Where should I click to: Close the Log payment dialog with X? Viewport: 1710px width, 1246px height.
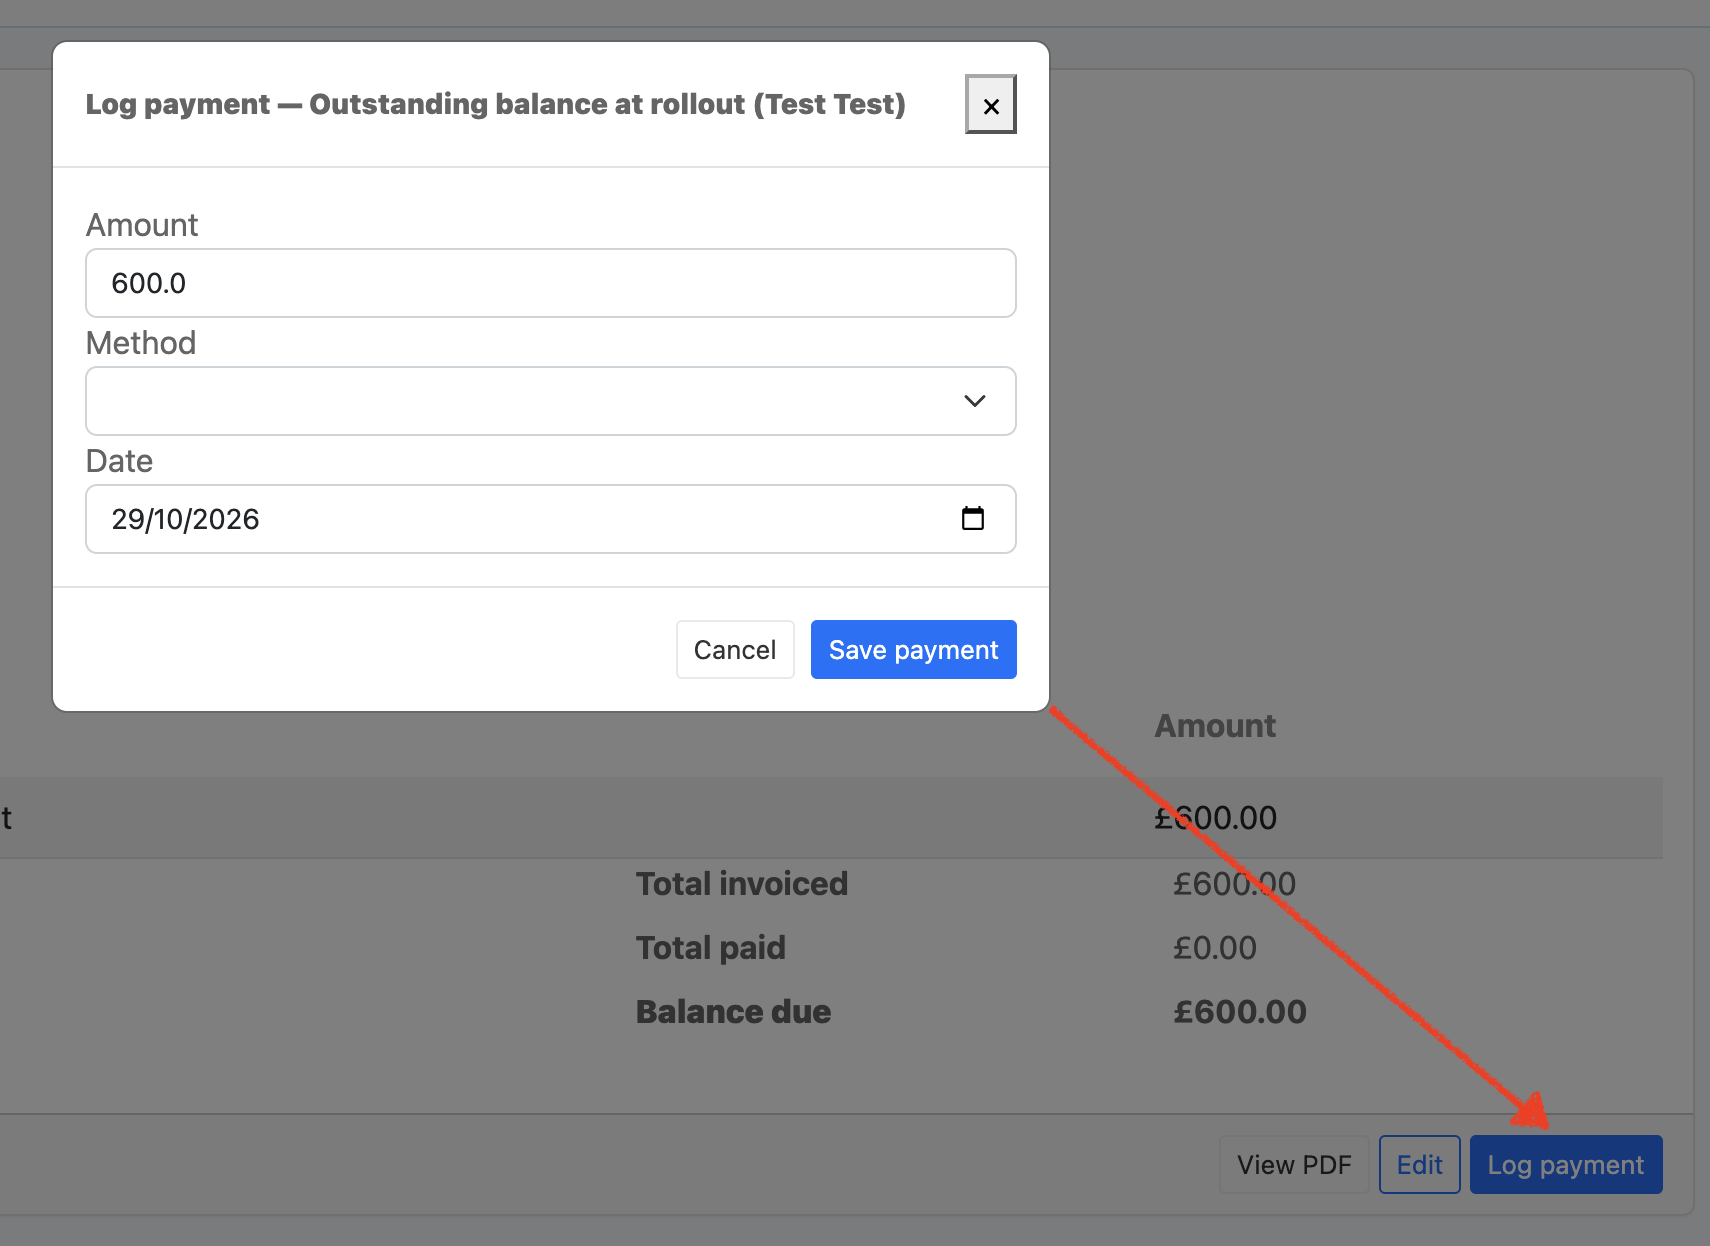click(x=990, y=104)
